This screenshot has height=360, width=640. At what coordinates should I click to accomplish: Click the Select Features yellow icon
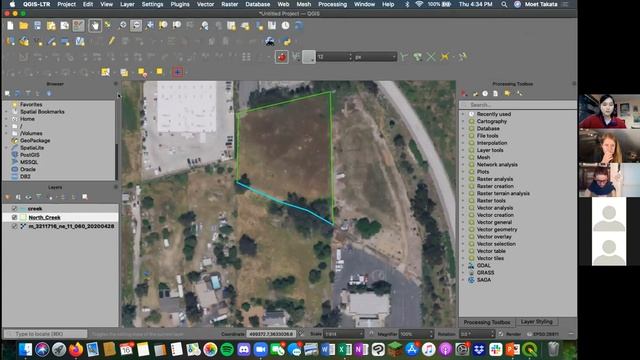point(105,72)
